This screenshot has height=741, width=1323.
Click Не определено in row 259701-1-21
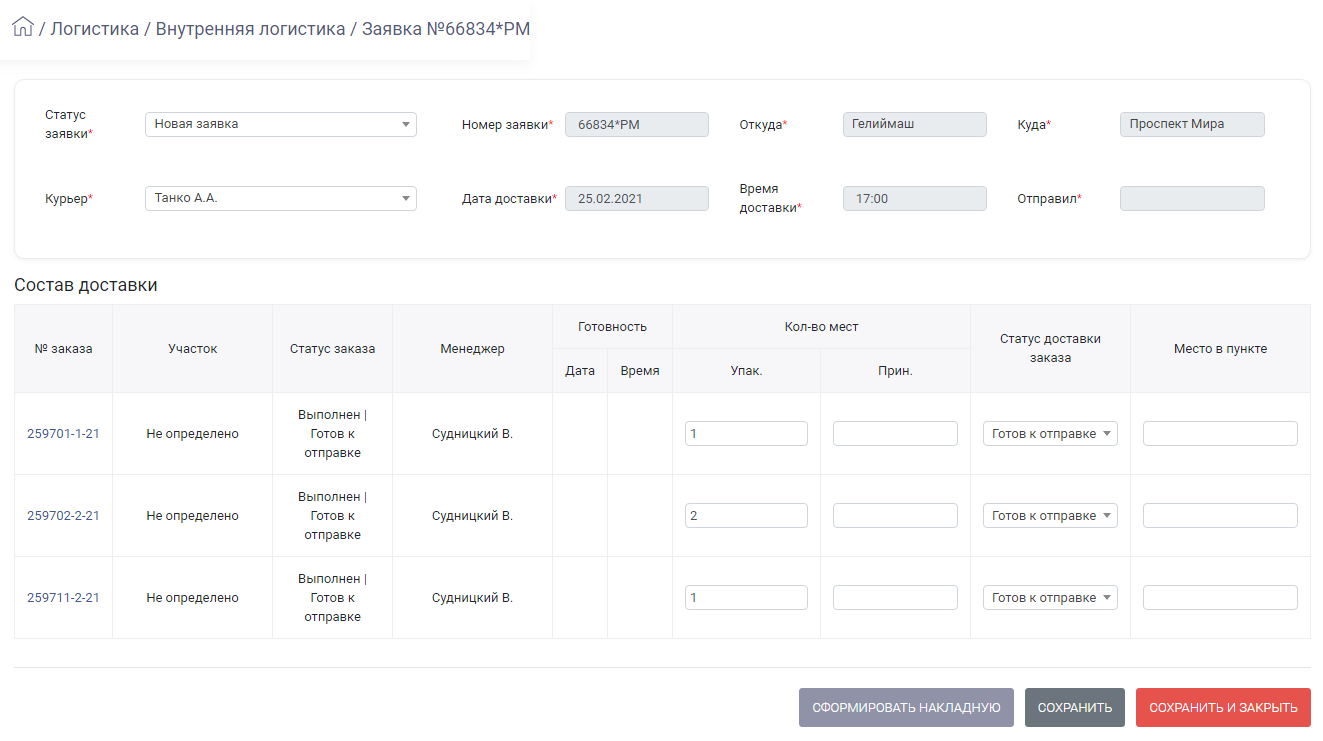[192, 434]
